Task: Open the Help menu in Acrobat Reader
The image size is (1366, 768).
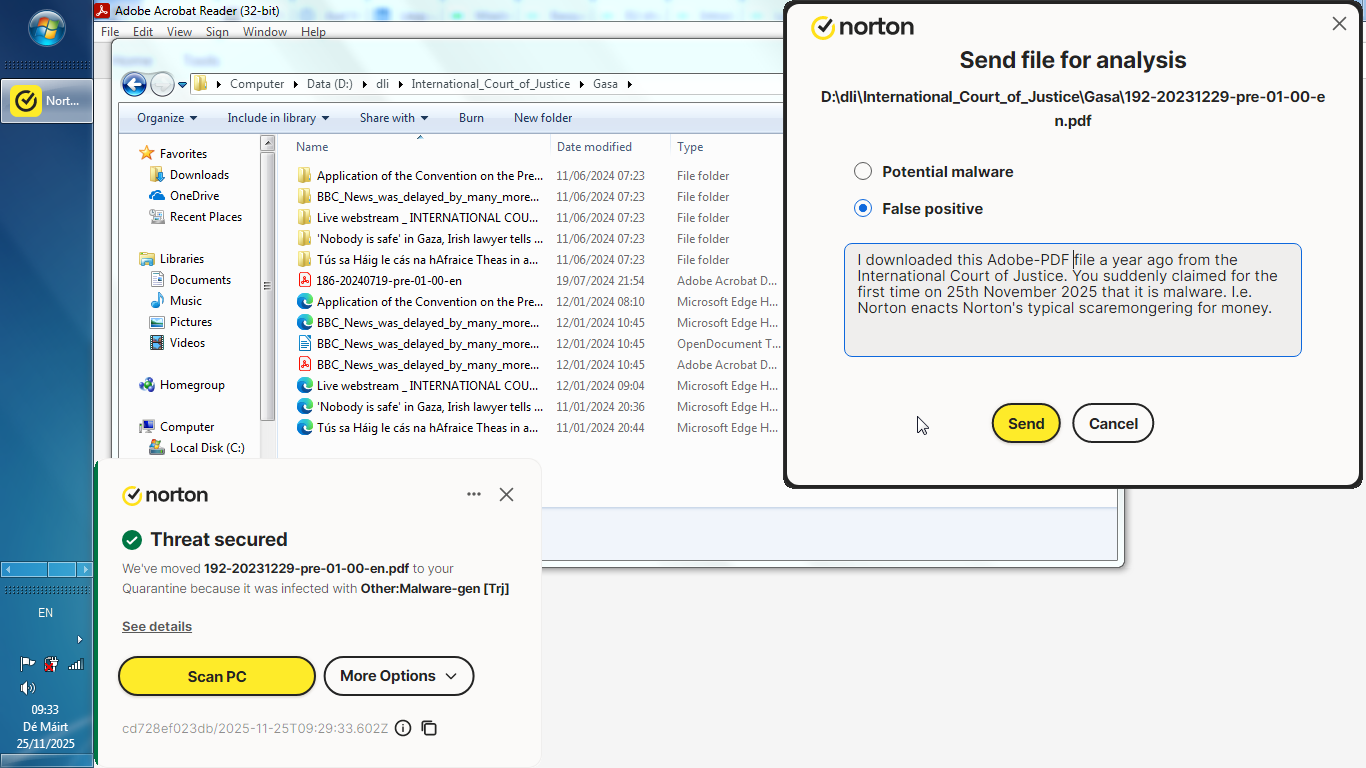Action: coord(313,32)
